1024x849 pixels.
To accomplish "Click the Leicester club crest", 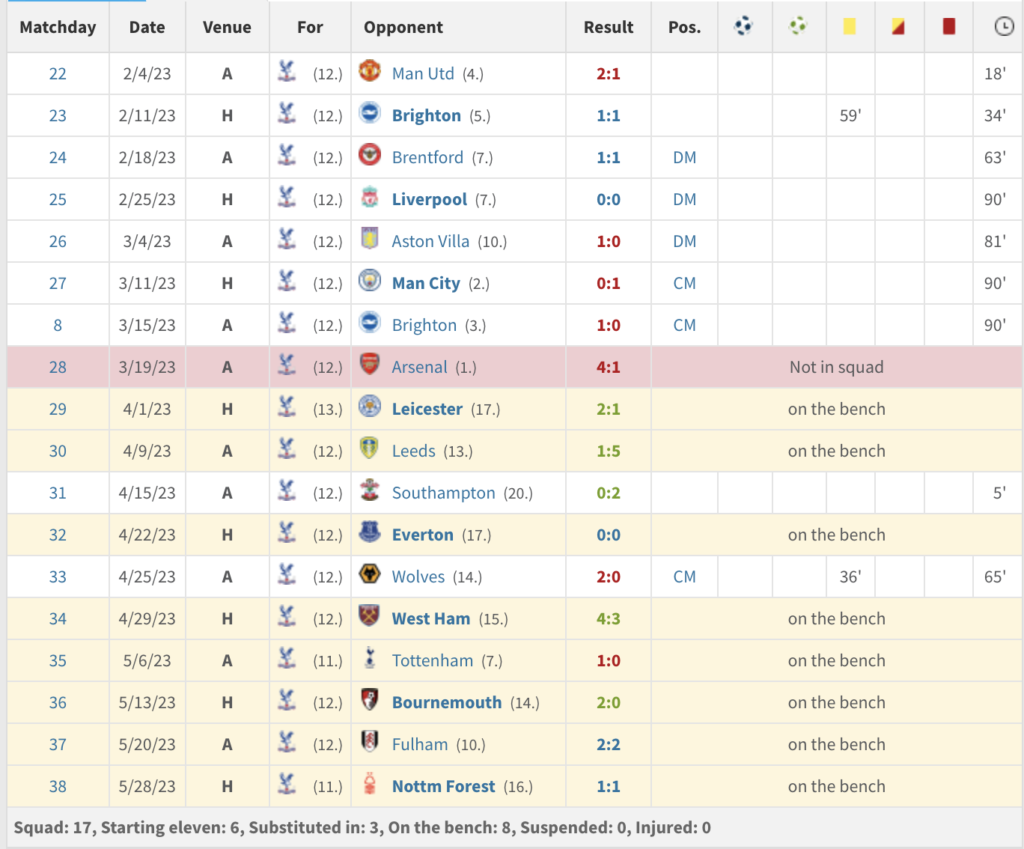I will pos(370,406).
